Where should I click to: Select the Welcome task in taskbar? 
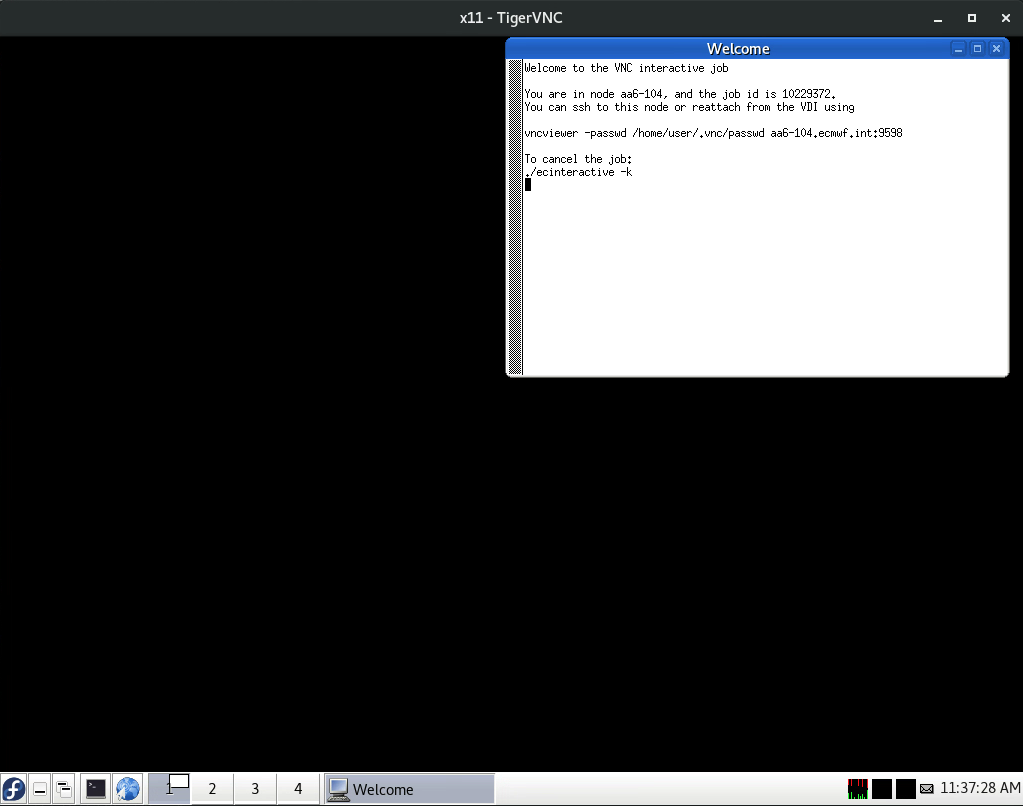coord(409,789)
